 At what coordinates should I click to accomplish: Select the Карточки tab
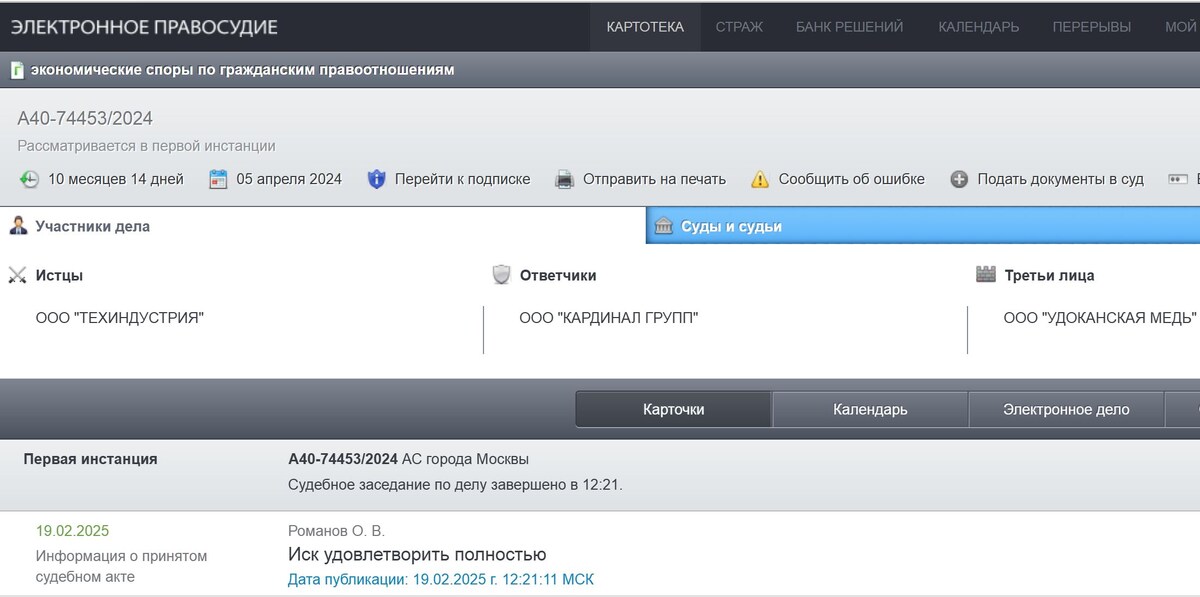(x=674, y=409)
